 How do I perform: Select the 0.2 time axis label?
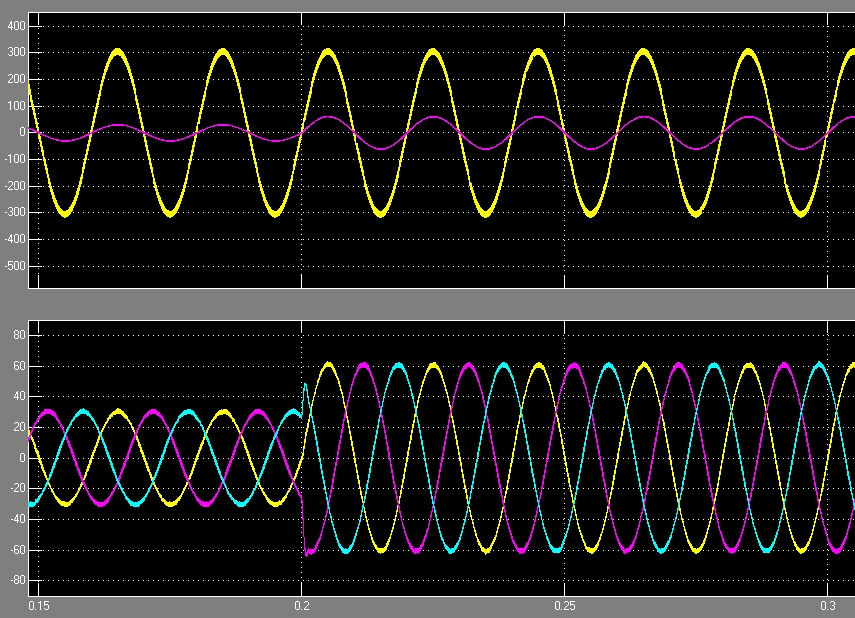pyautogui.click(x=302, y=606)
